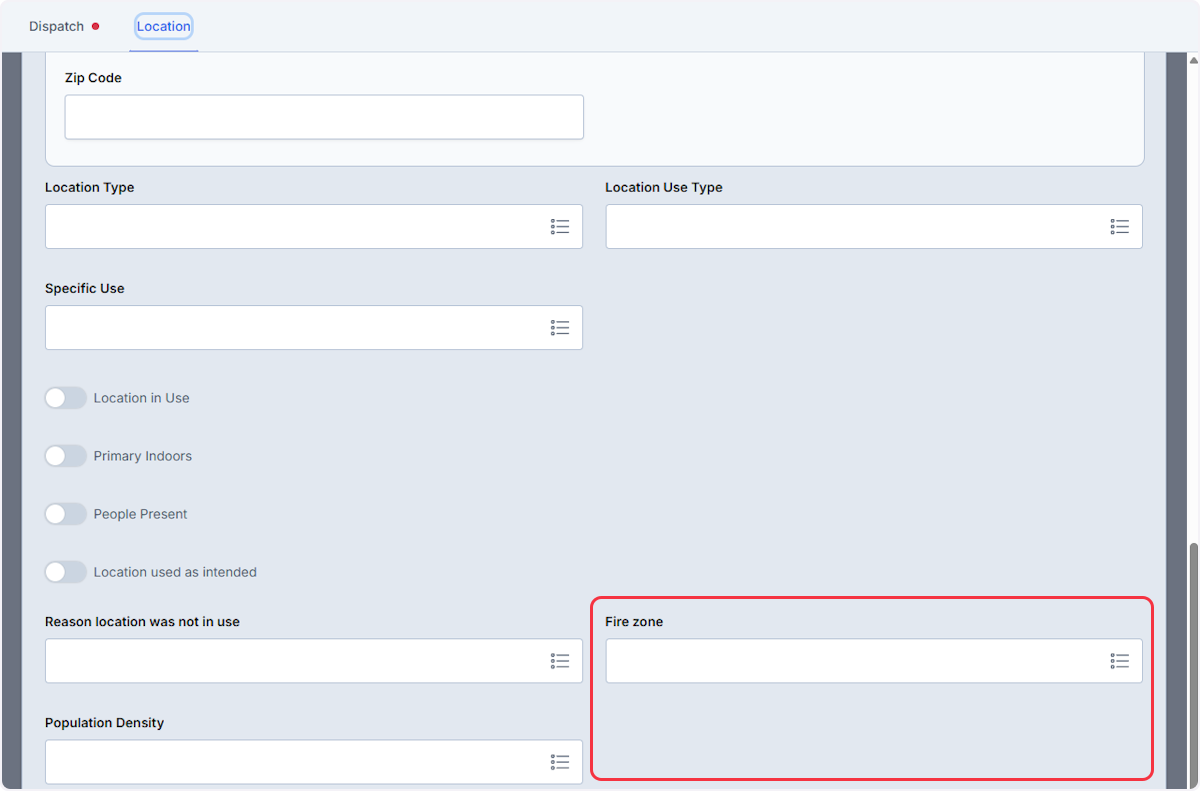Click the Zip Code field label
This screenshot has width=1200, height=791.
click(93, 78)
